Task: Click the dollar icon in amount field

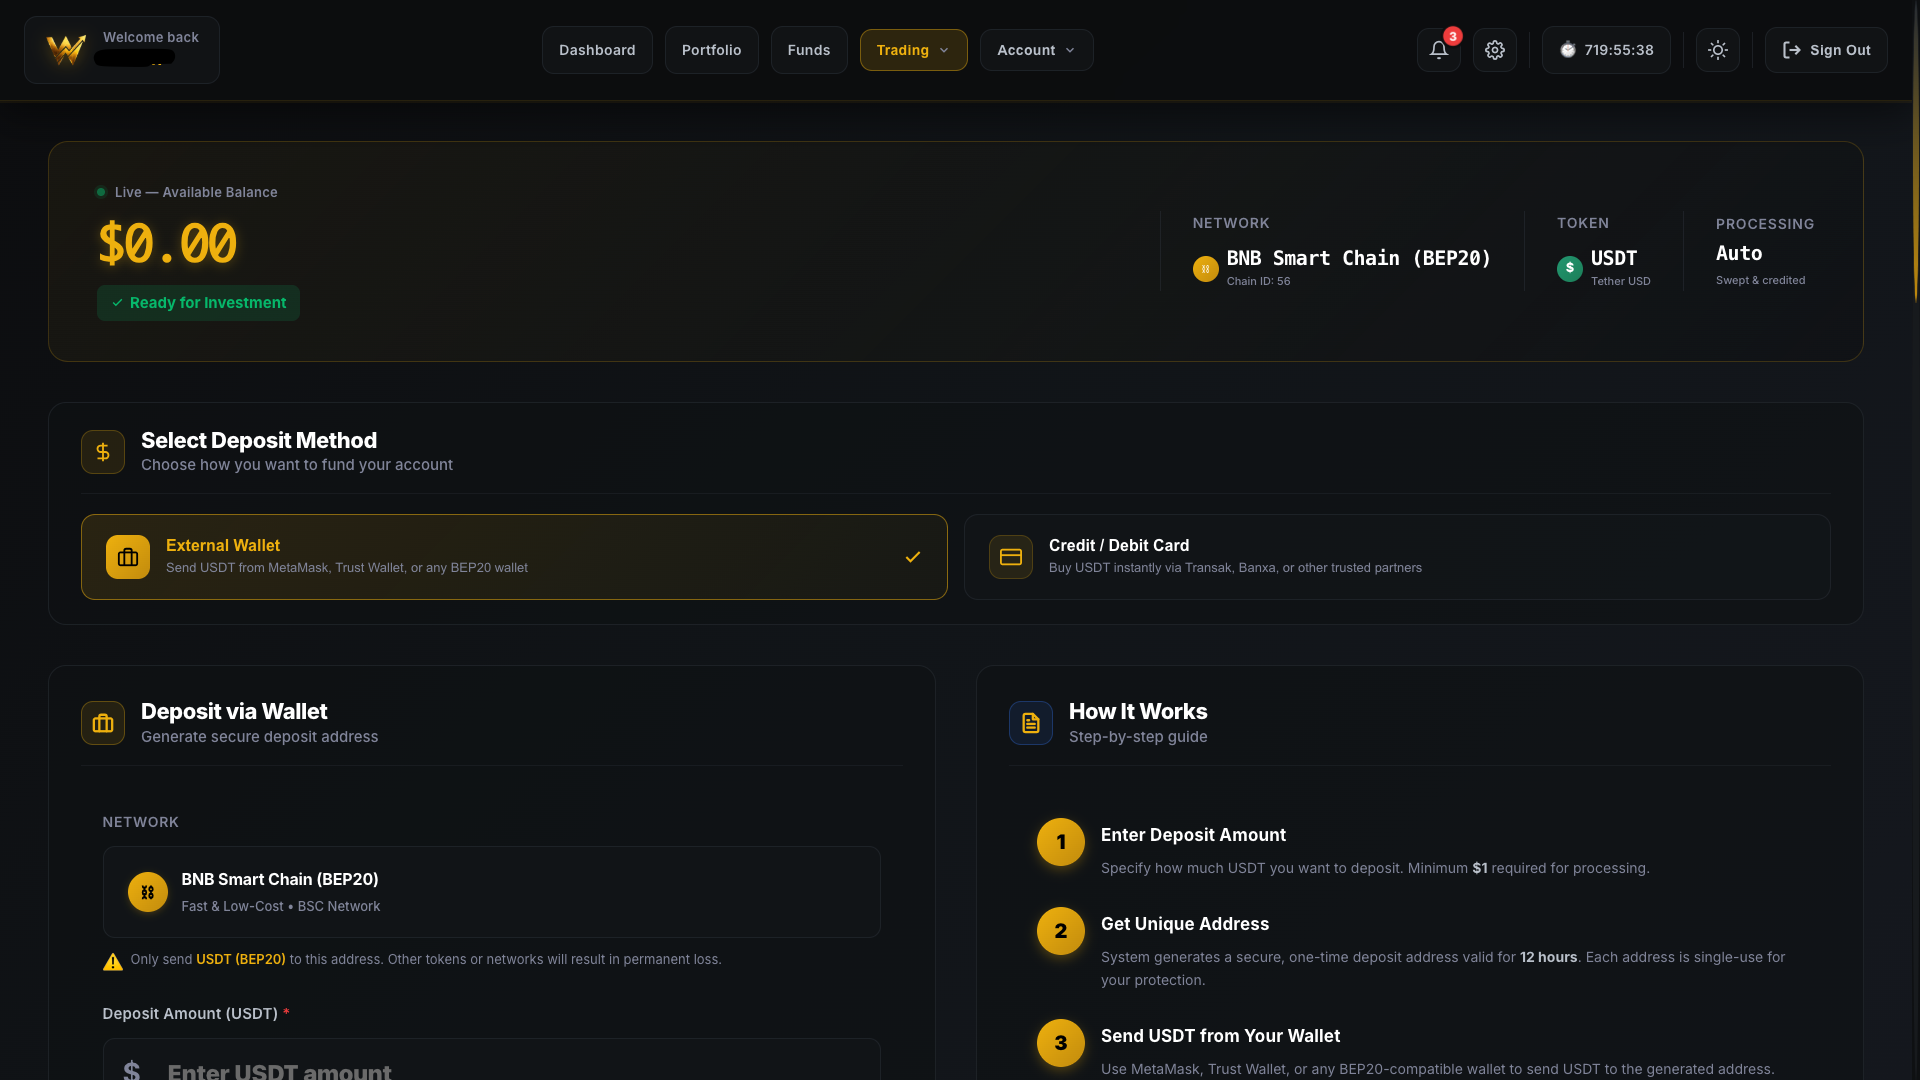Action: 132,1070
